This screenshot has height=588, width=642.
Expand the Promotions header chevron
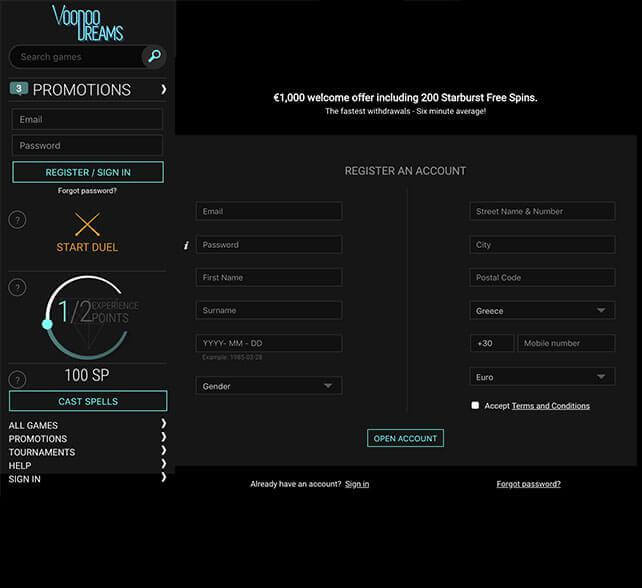tap(164, 89)
